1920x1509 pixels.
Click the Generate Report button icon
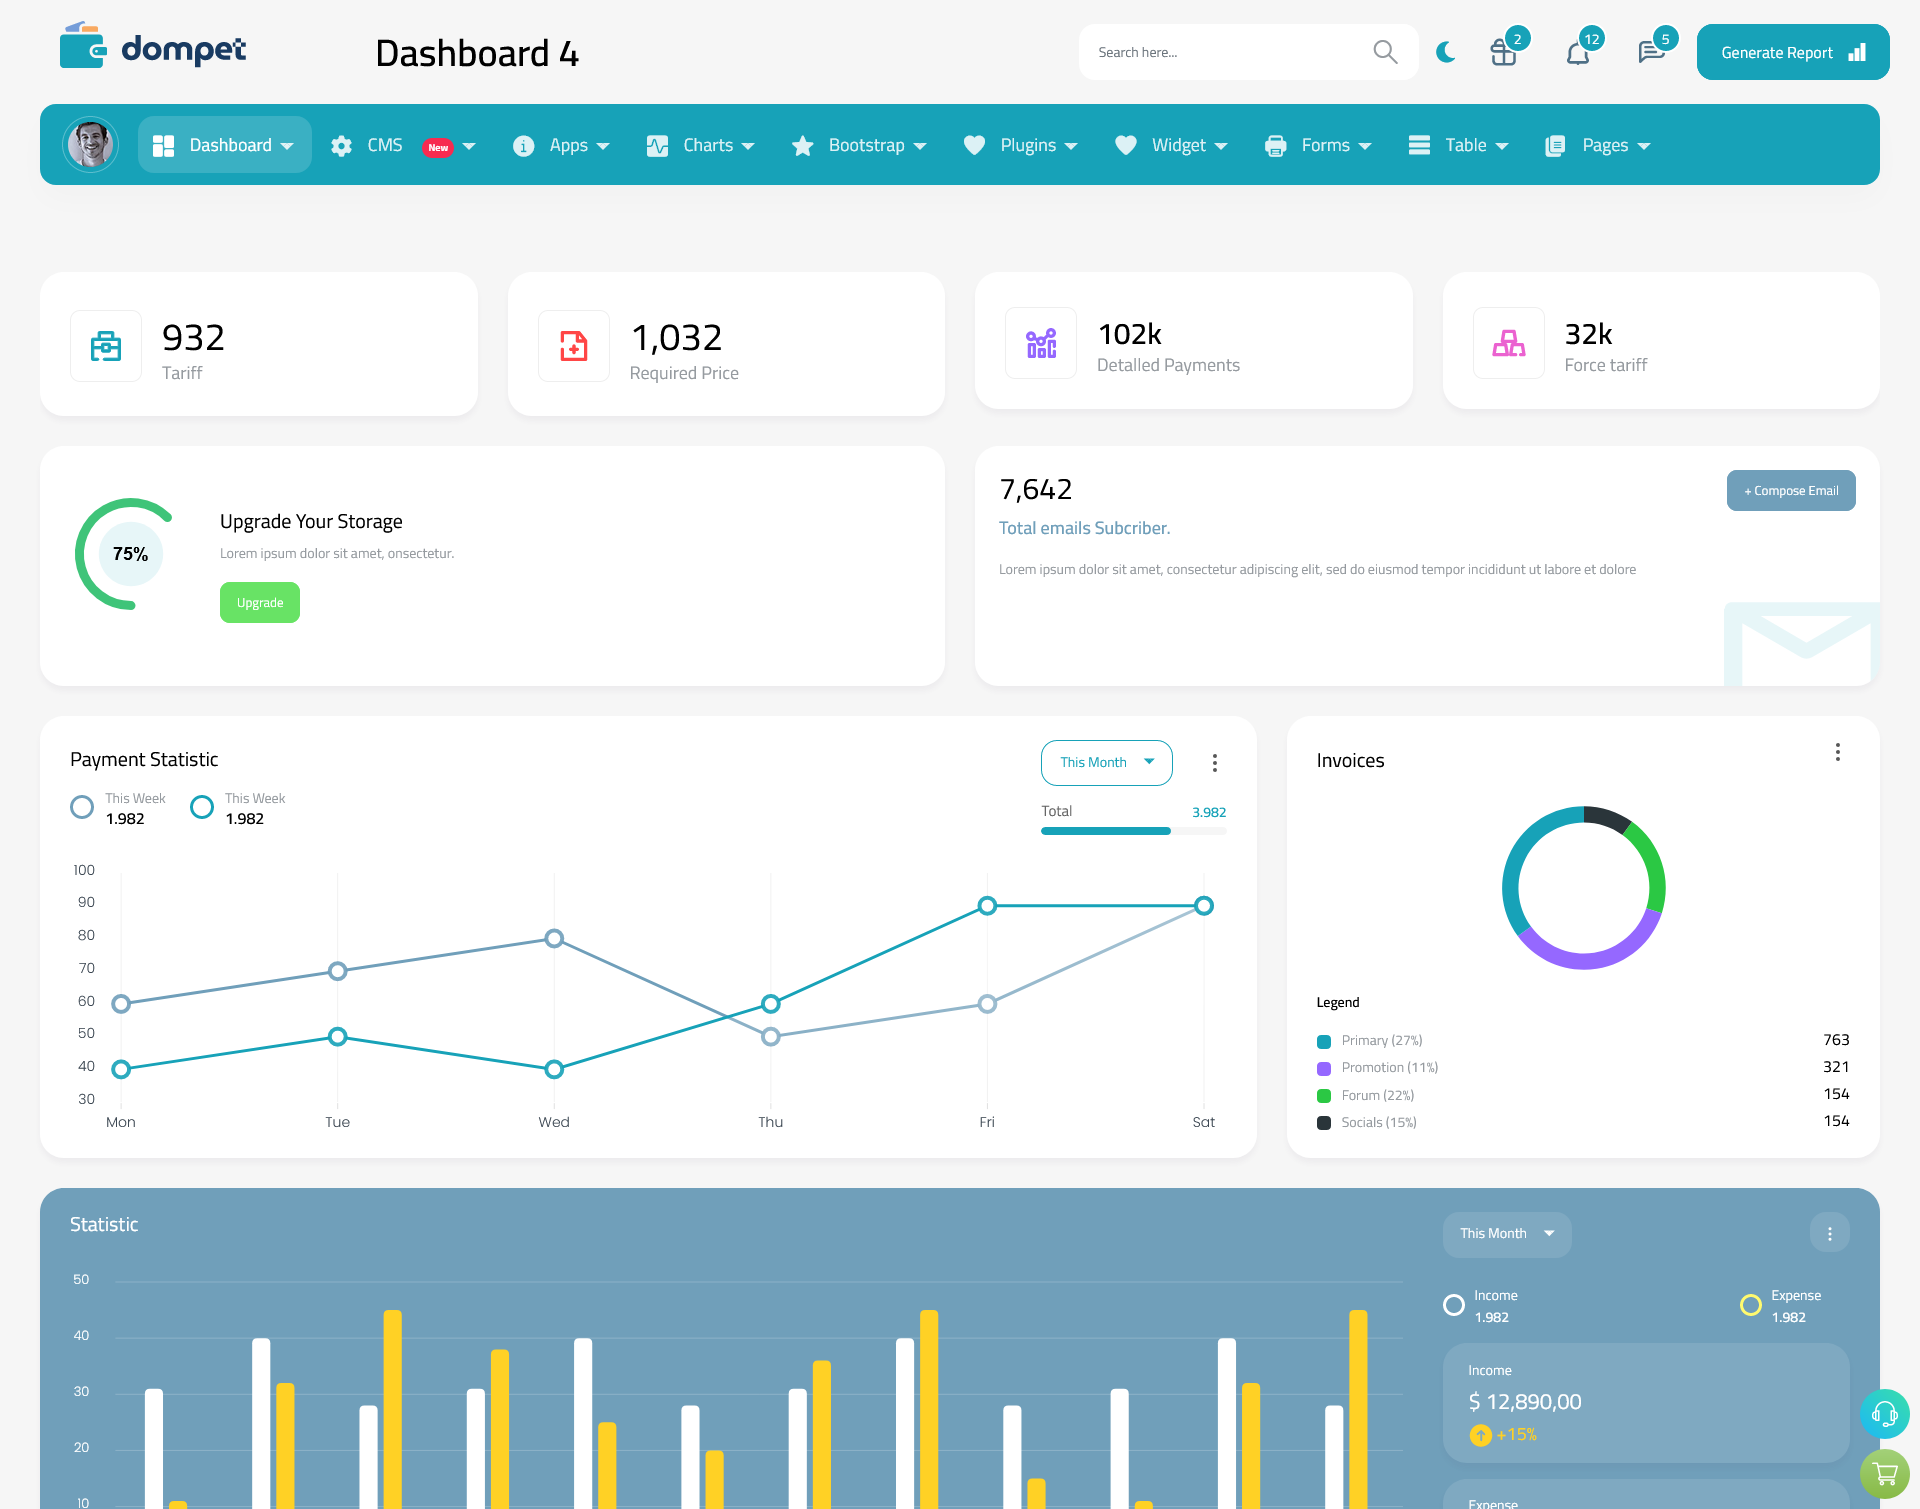[1853, 51]
